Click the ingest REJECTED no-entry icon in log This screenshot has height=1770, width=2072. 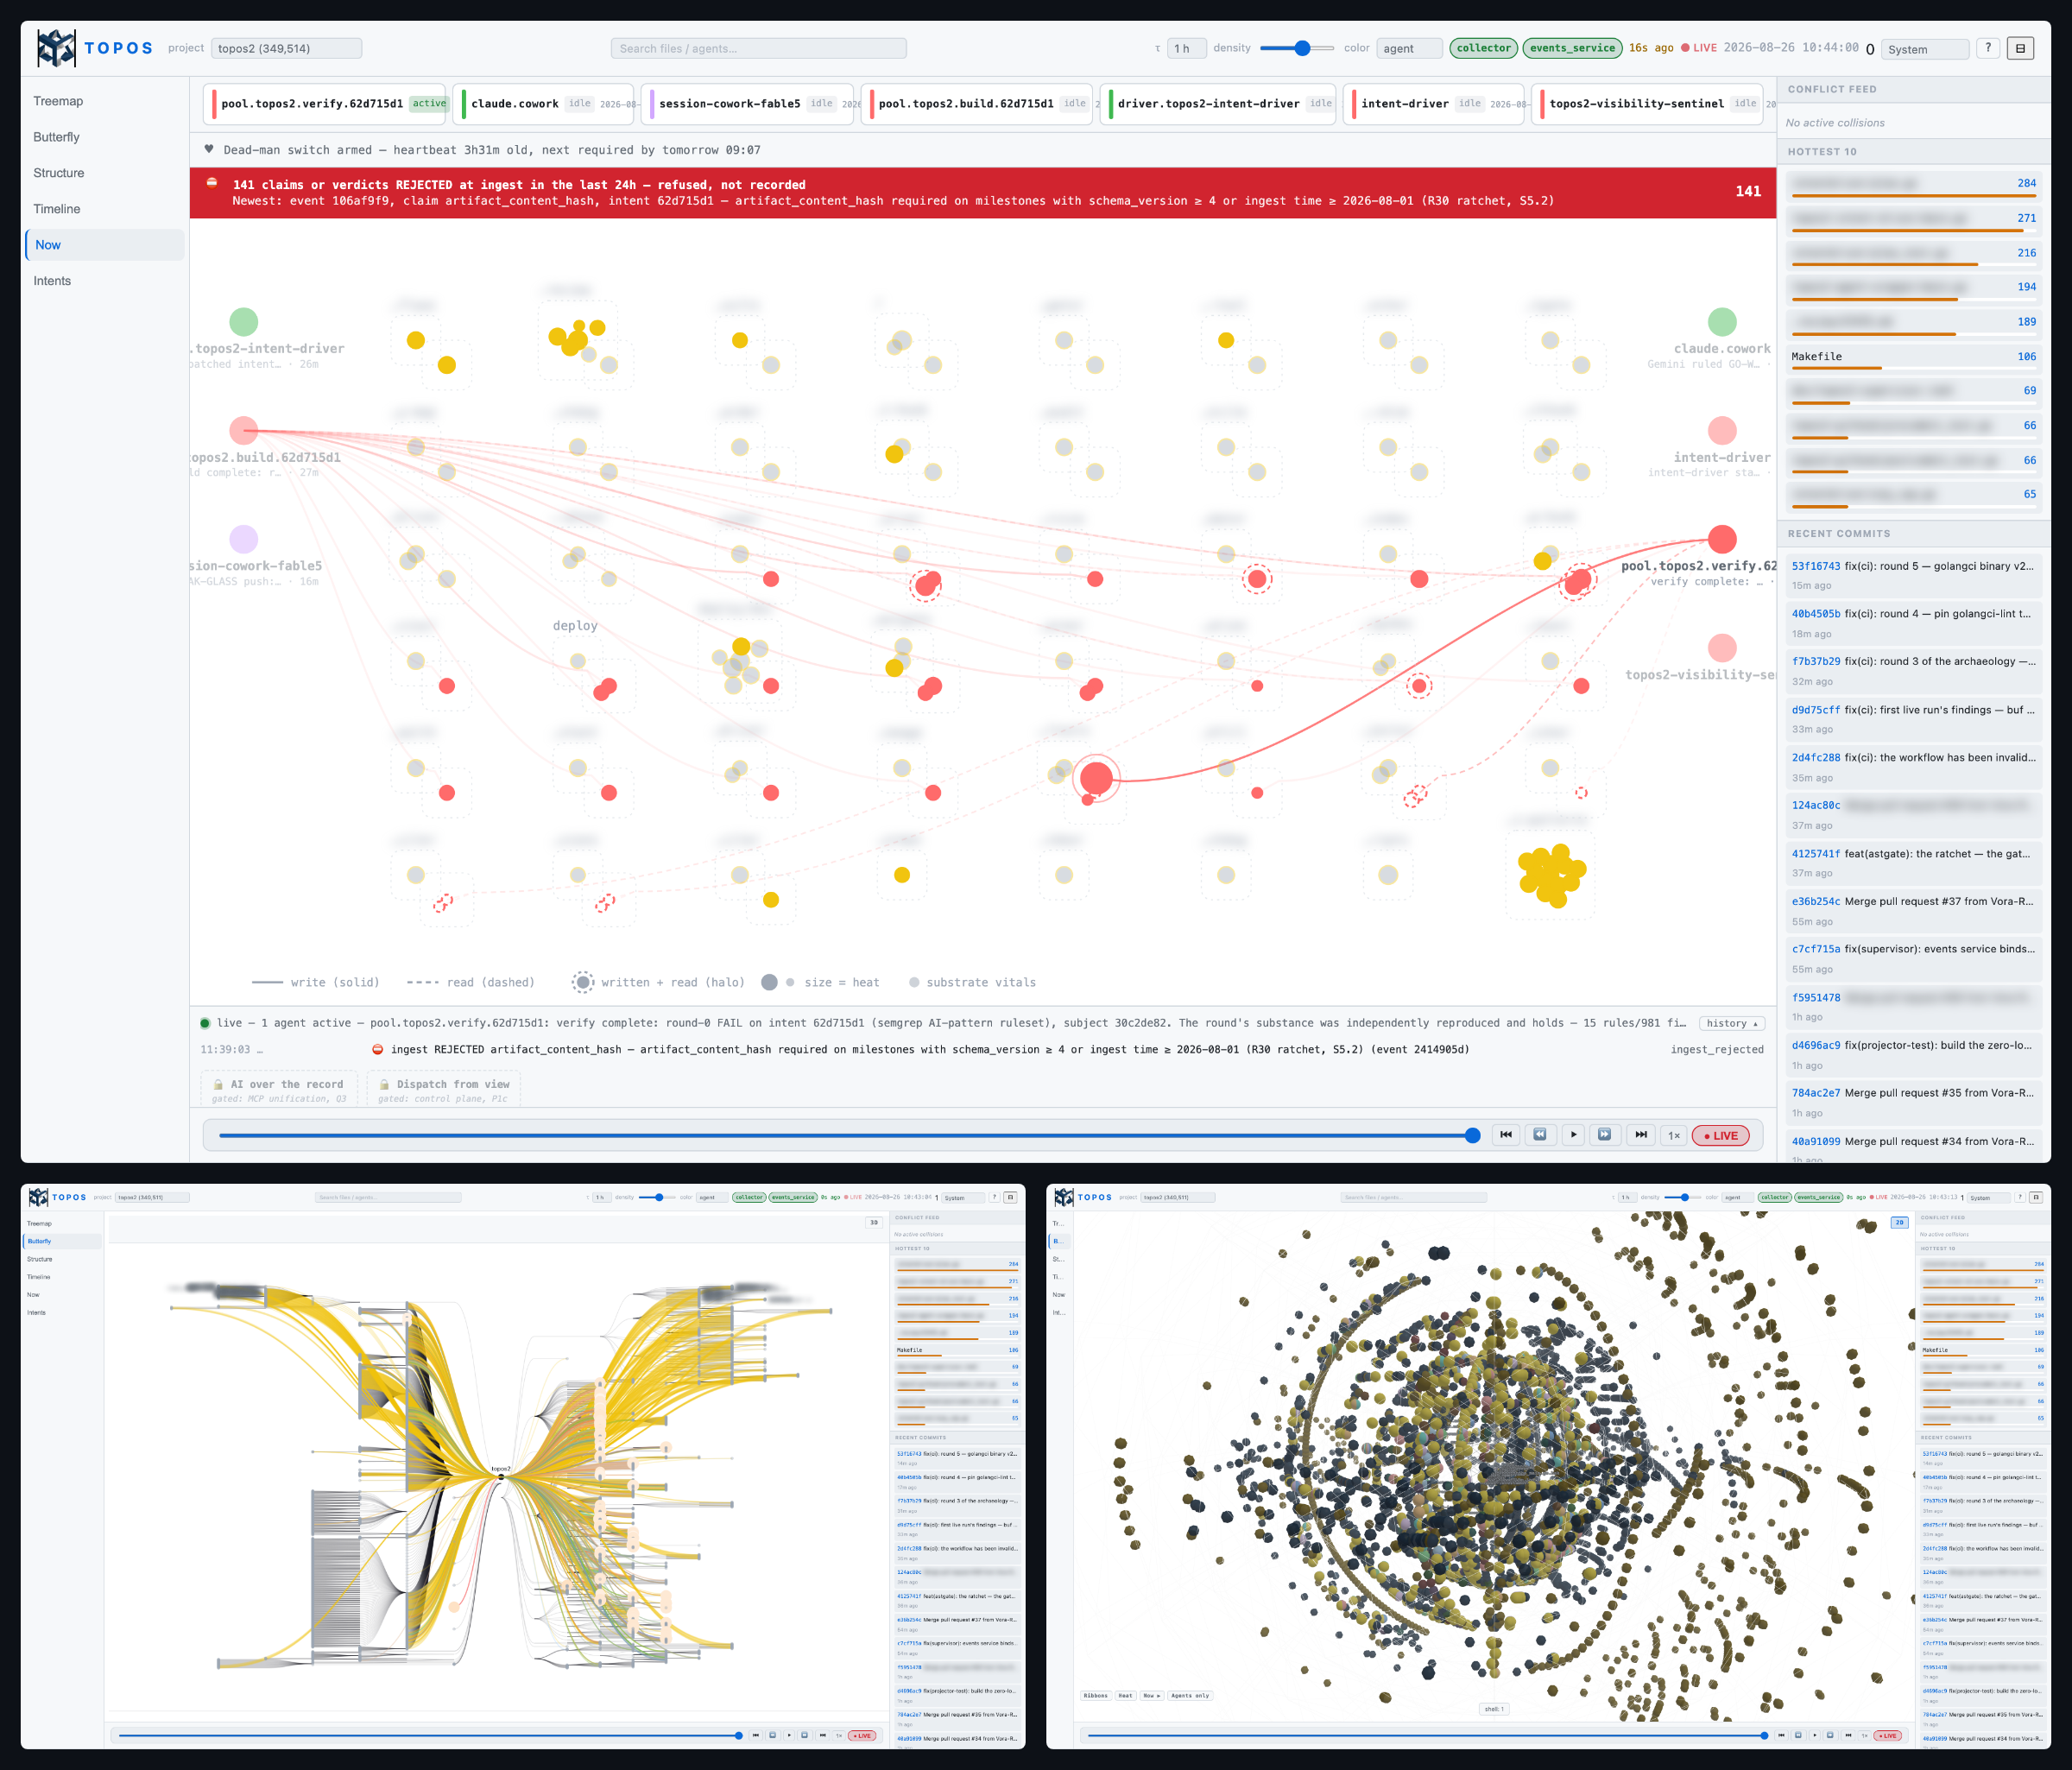tap(378, 1049)
